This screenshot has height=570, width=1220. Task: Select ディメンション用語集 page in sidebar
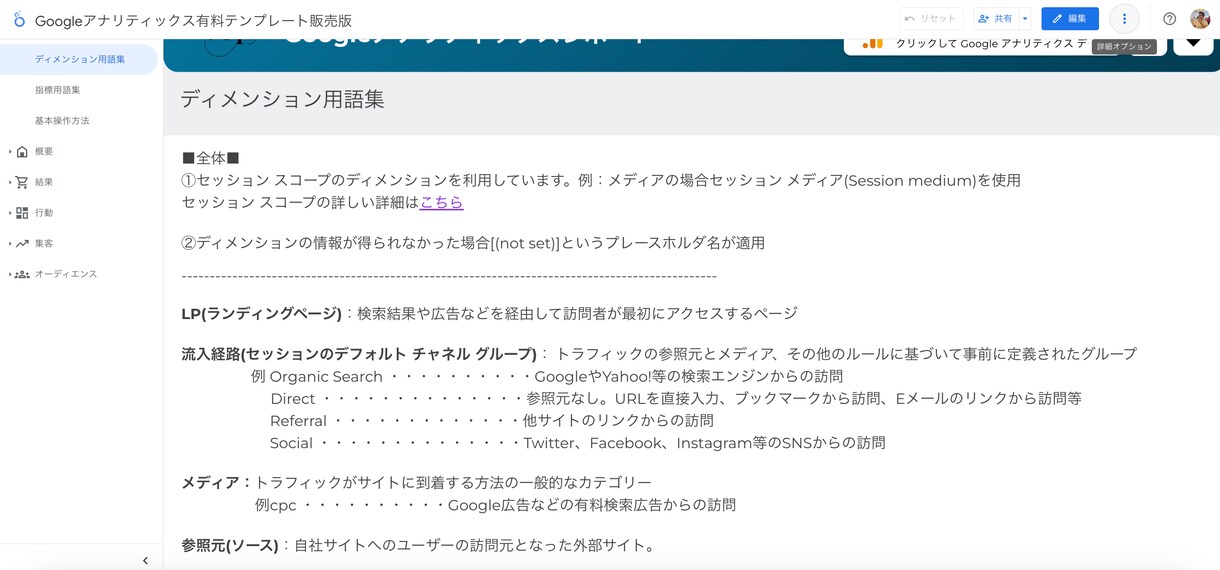[x=79, y=59]
